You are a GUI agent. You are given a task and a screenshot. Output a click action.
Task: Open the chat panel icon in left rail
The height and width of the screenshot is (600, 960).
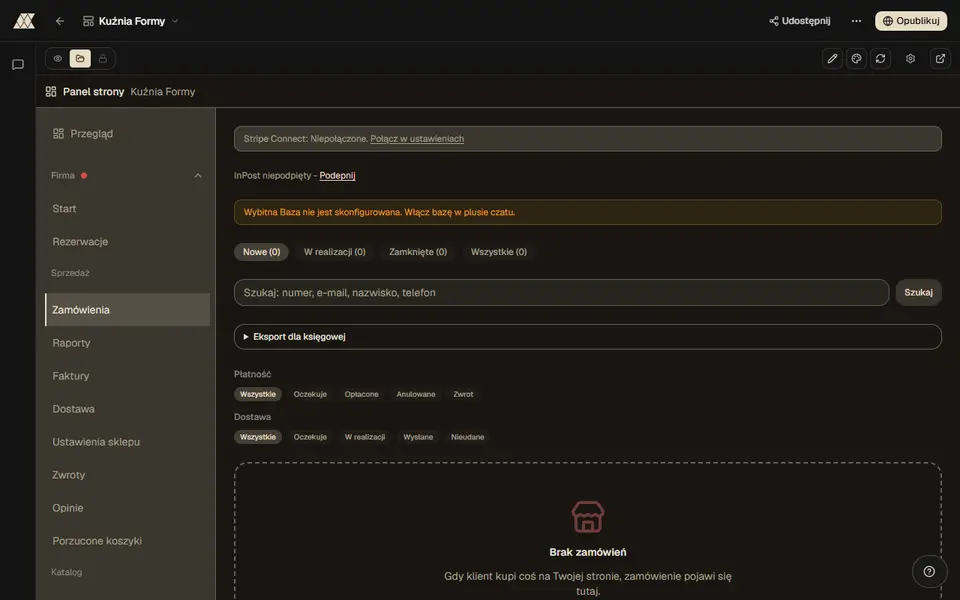pyautogui.click(x=18, y=64)
